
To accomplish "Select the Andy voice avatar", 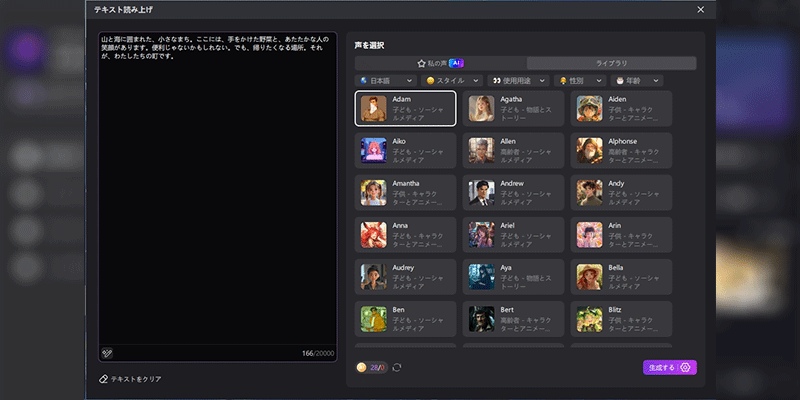I will tap(589, 193).
